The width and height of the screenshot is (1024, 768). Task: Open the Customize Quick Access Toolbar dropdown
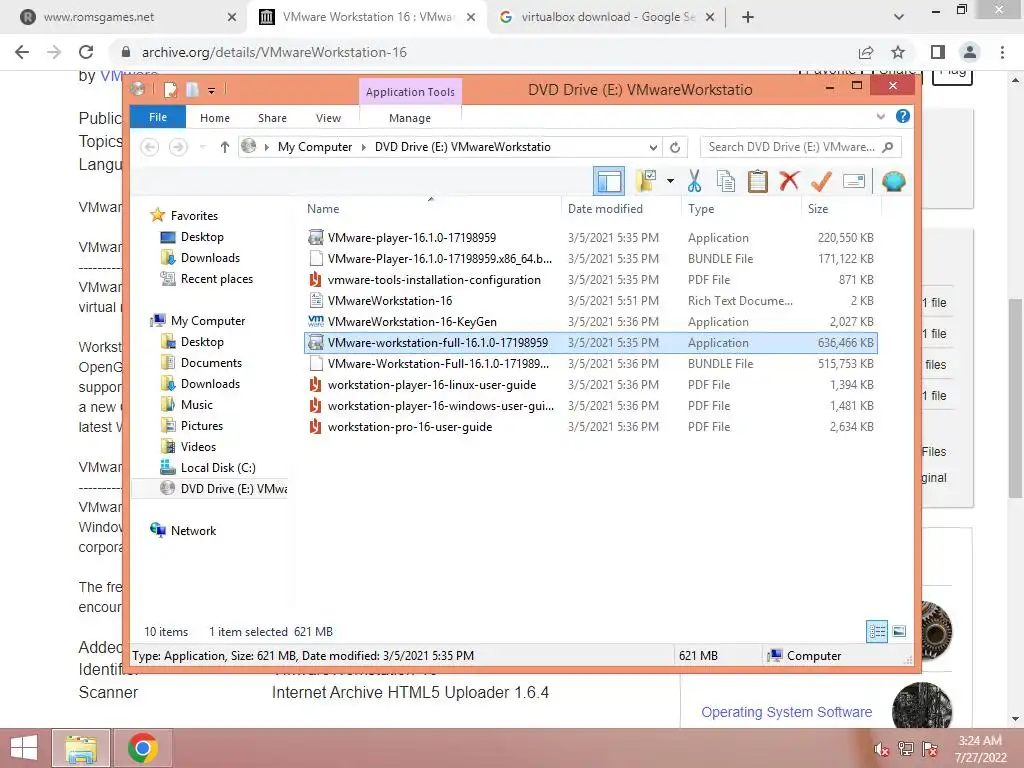coord(212,90)
